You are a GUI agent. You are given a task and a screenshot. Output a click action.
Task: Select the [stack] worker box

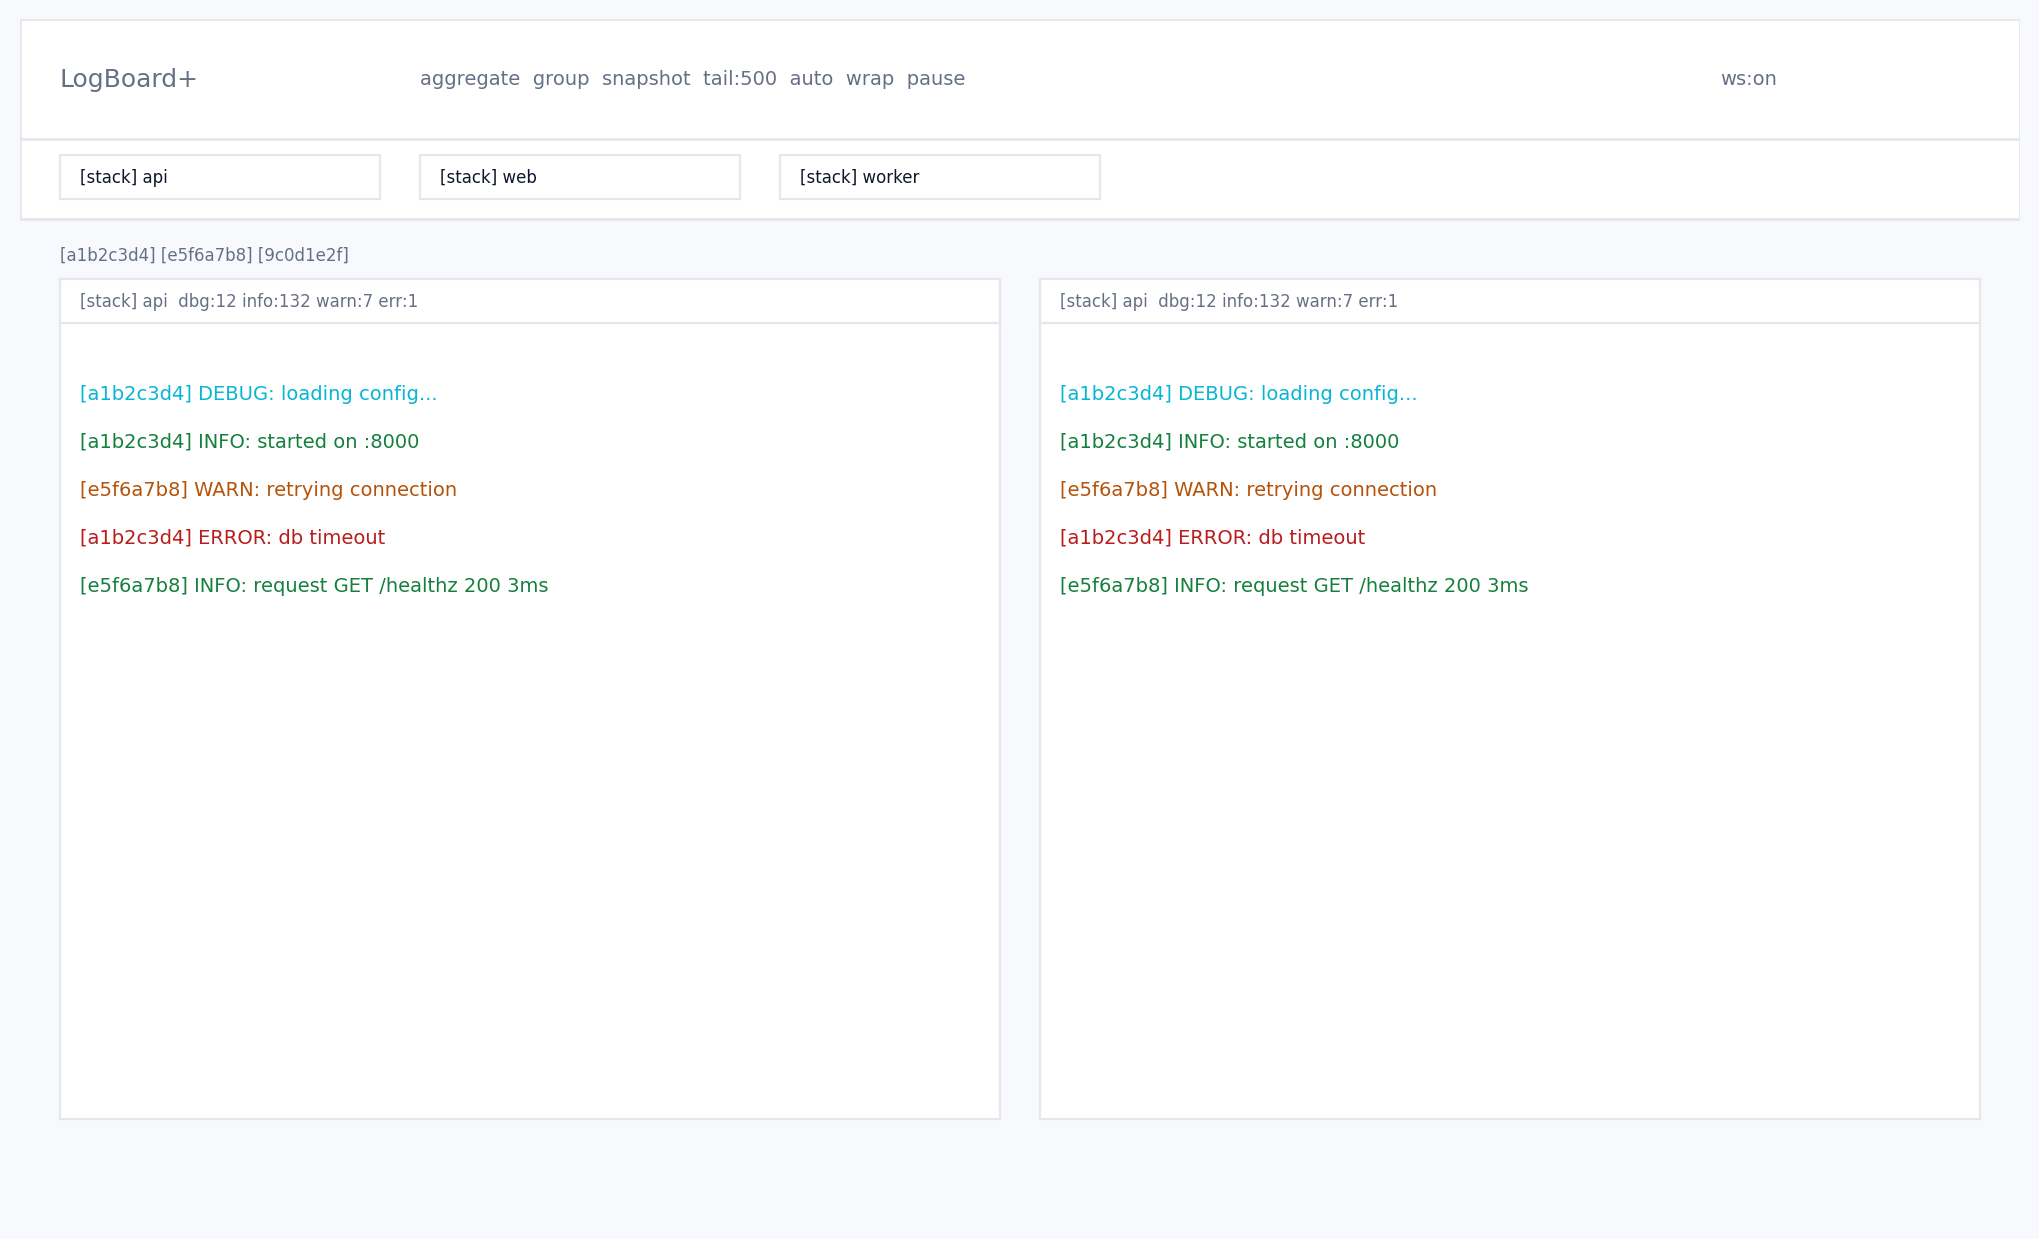(939, 177)
